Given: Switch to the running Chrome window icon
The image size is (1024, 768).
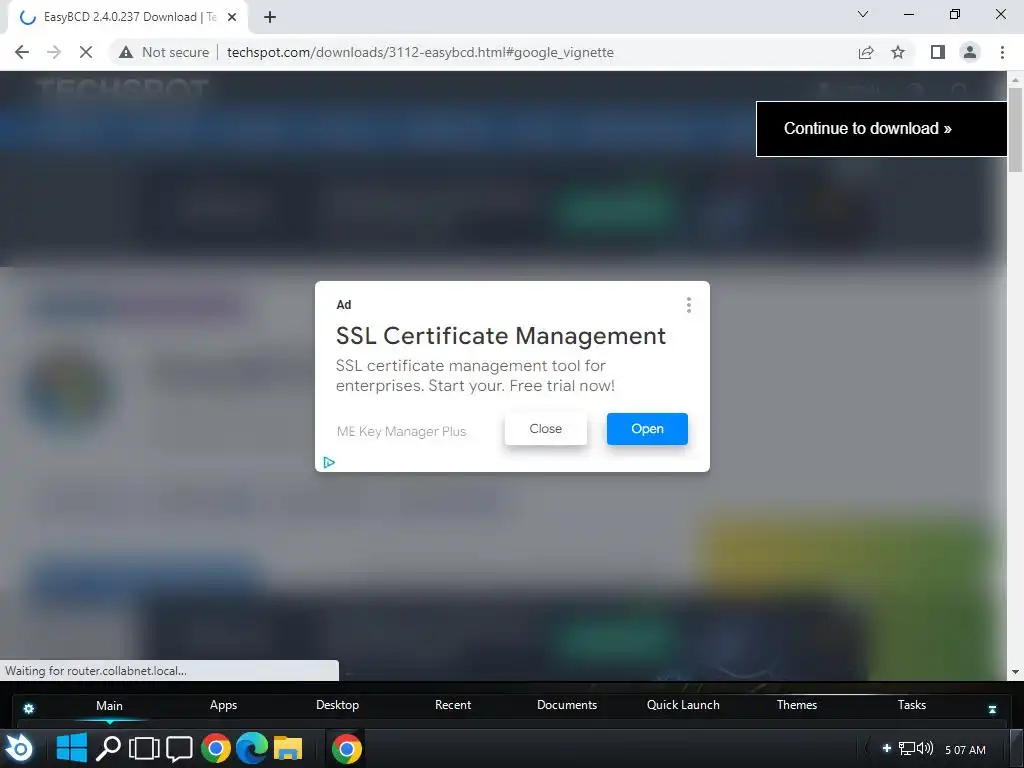Looking at the screenshot, I should pyautogui.click(x=346, y=748).
